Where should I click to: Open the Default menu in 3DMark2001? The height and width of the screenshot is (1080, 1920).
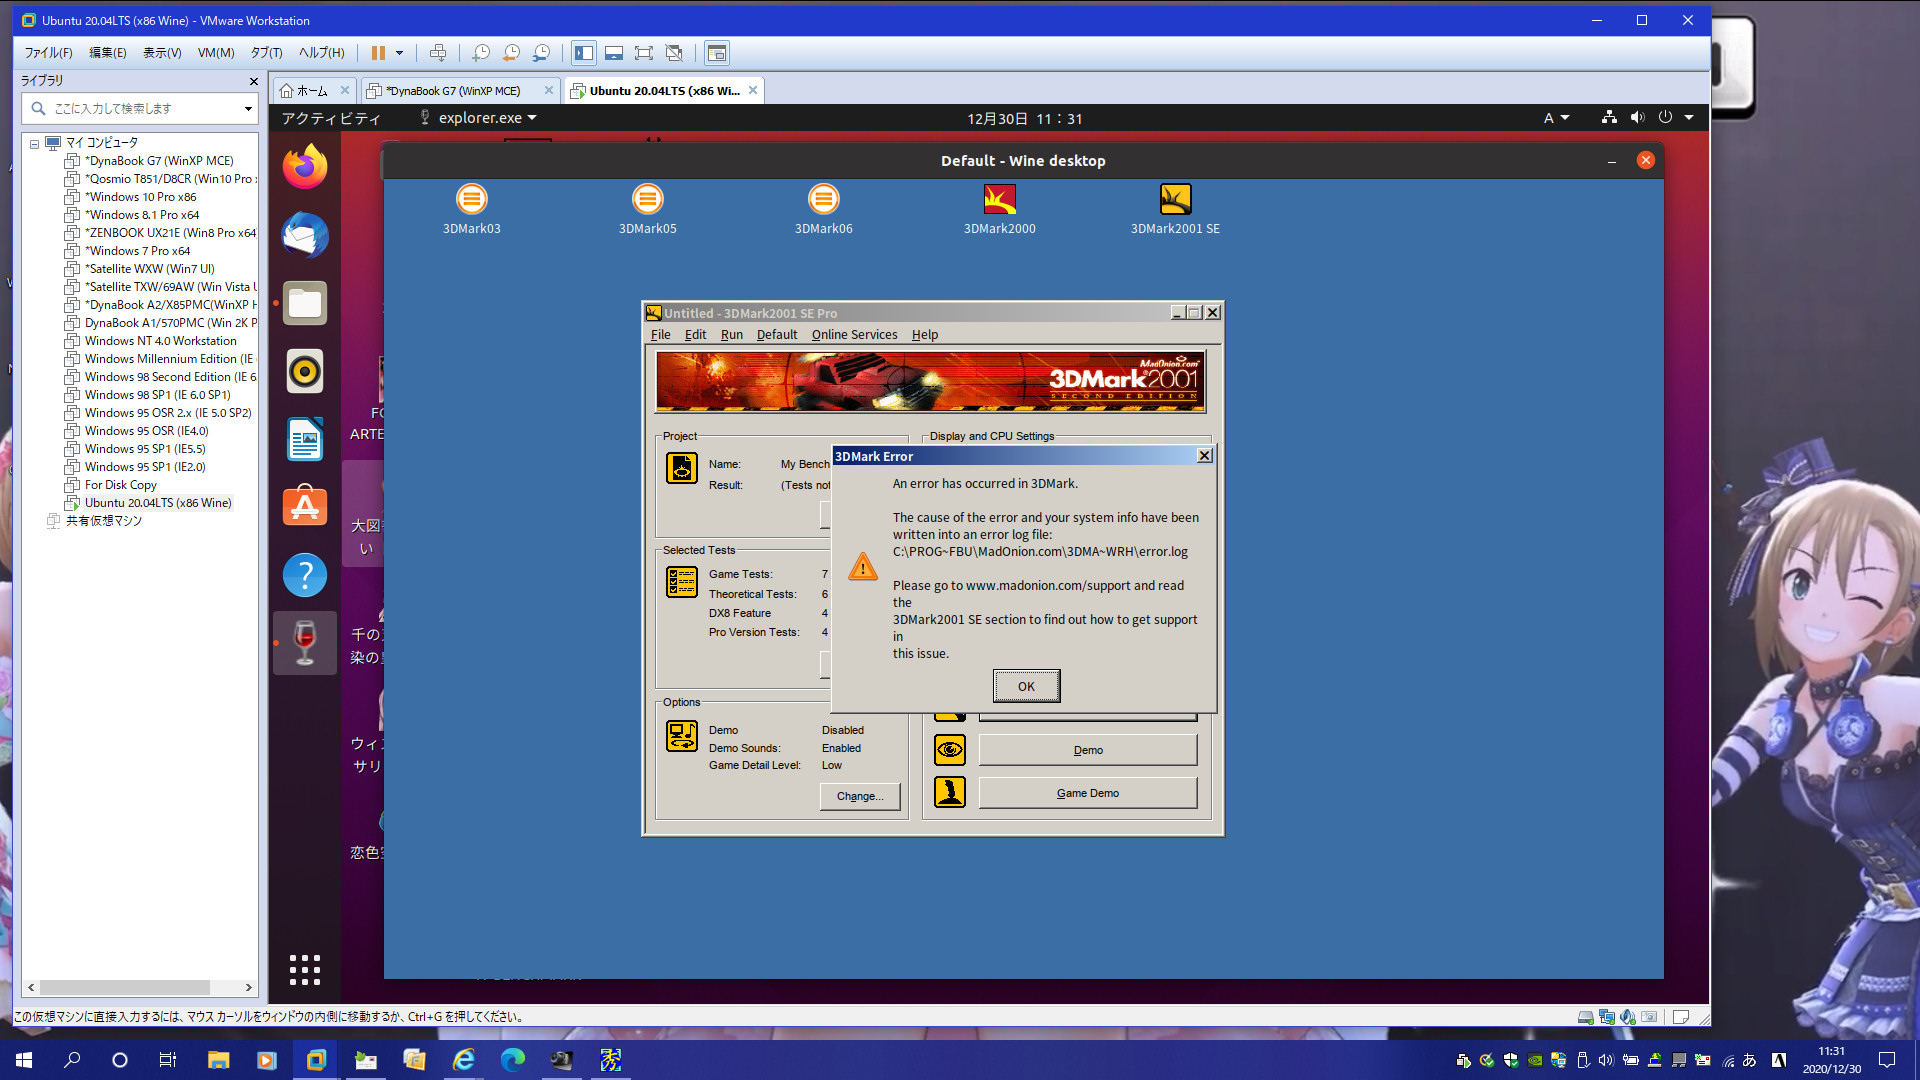click(x=777, y=335)
